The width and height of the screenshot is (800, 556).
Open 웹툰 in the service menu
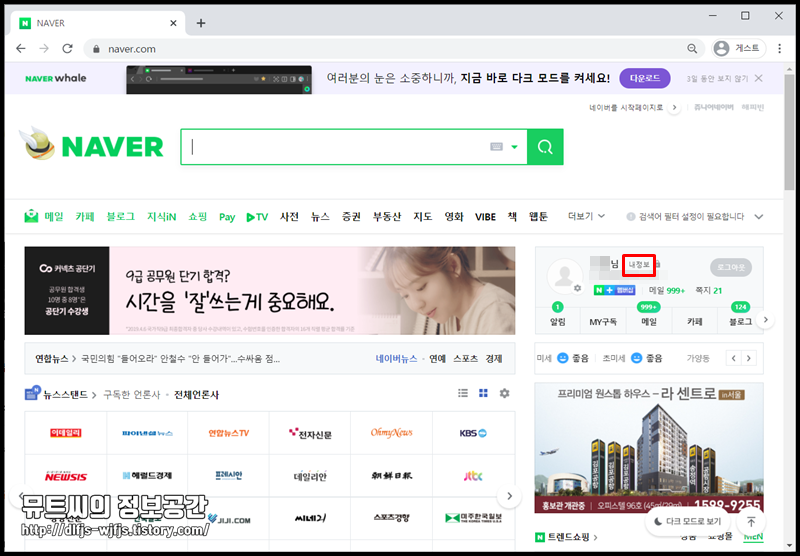pyautogui.click(x=538, y=217)
